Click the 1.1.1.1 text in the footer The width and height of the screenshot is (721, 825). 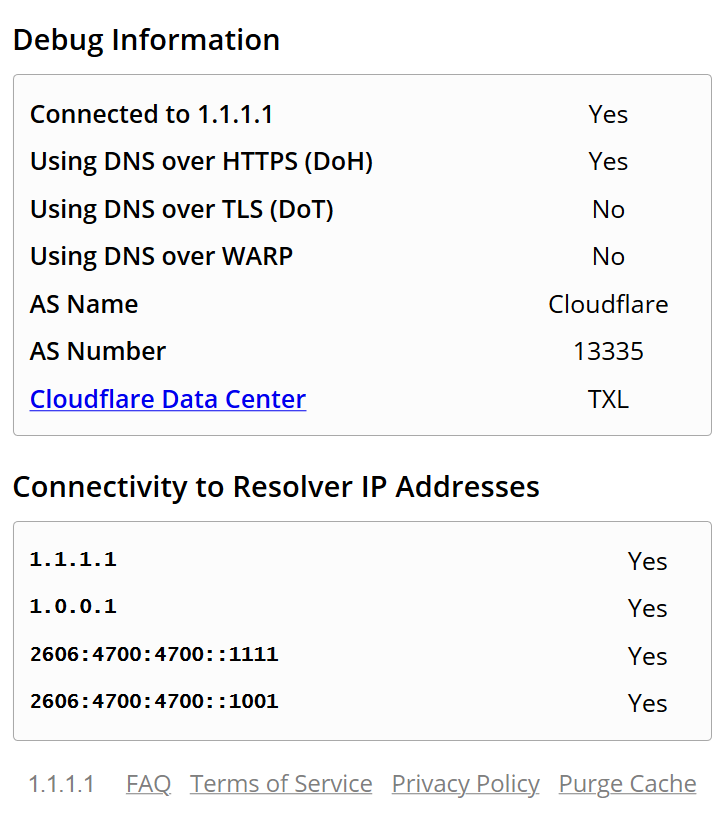pyautogui.click(x=61, y=784)
